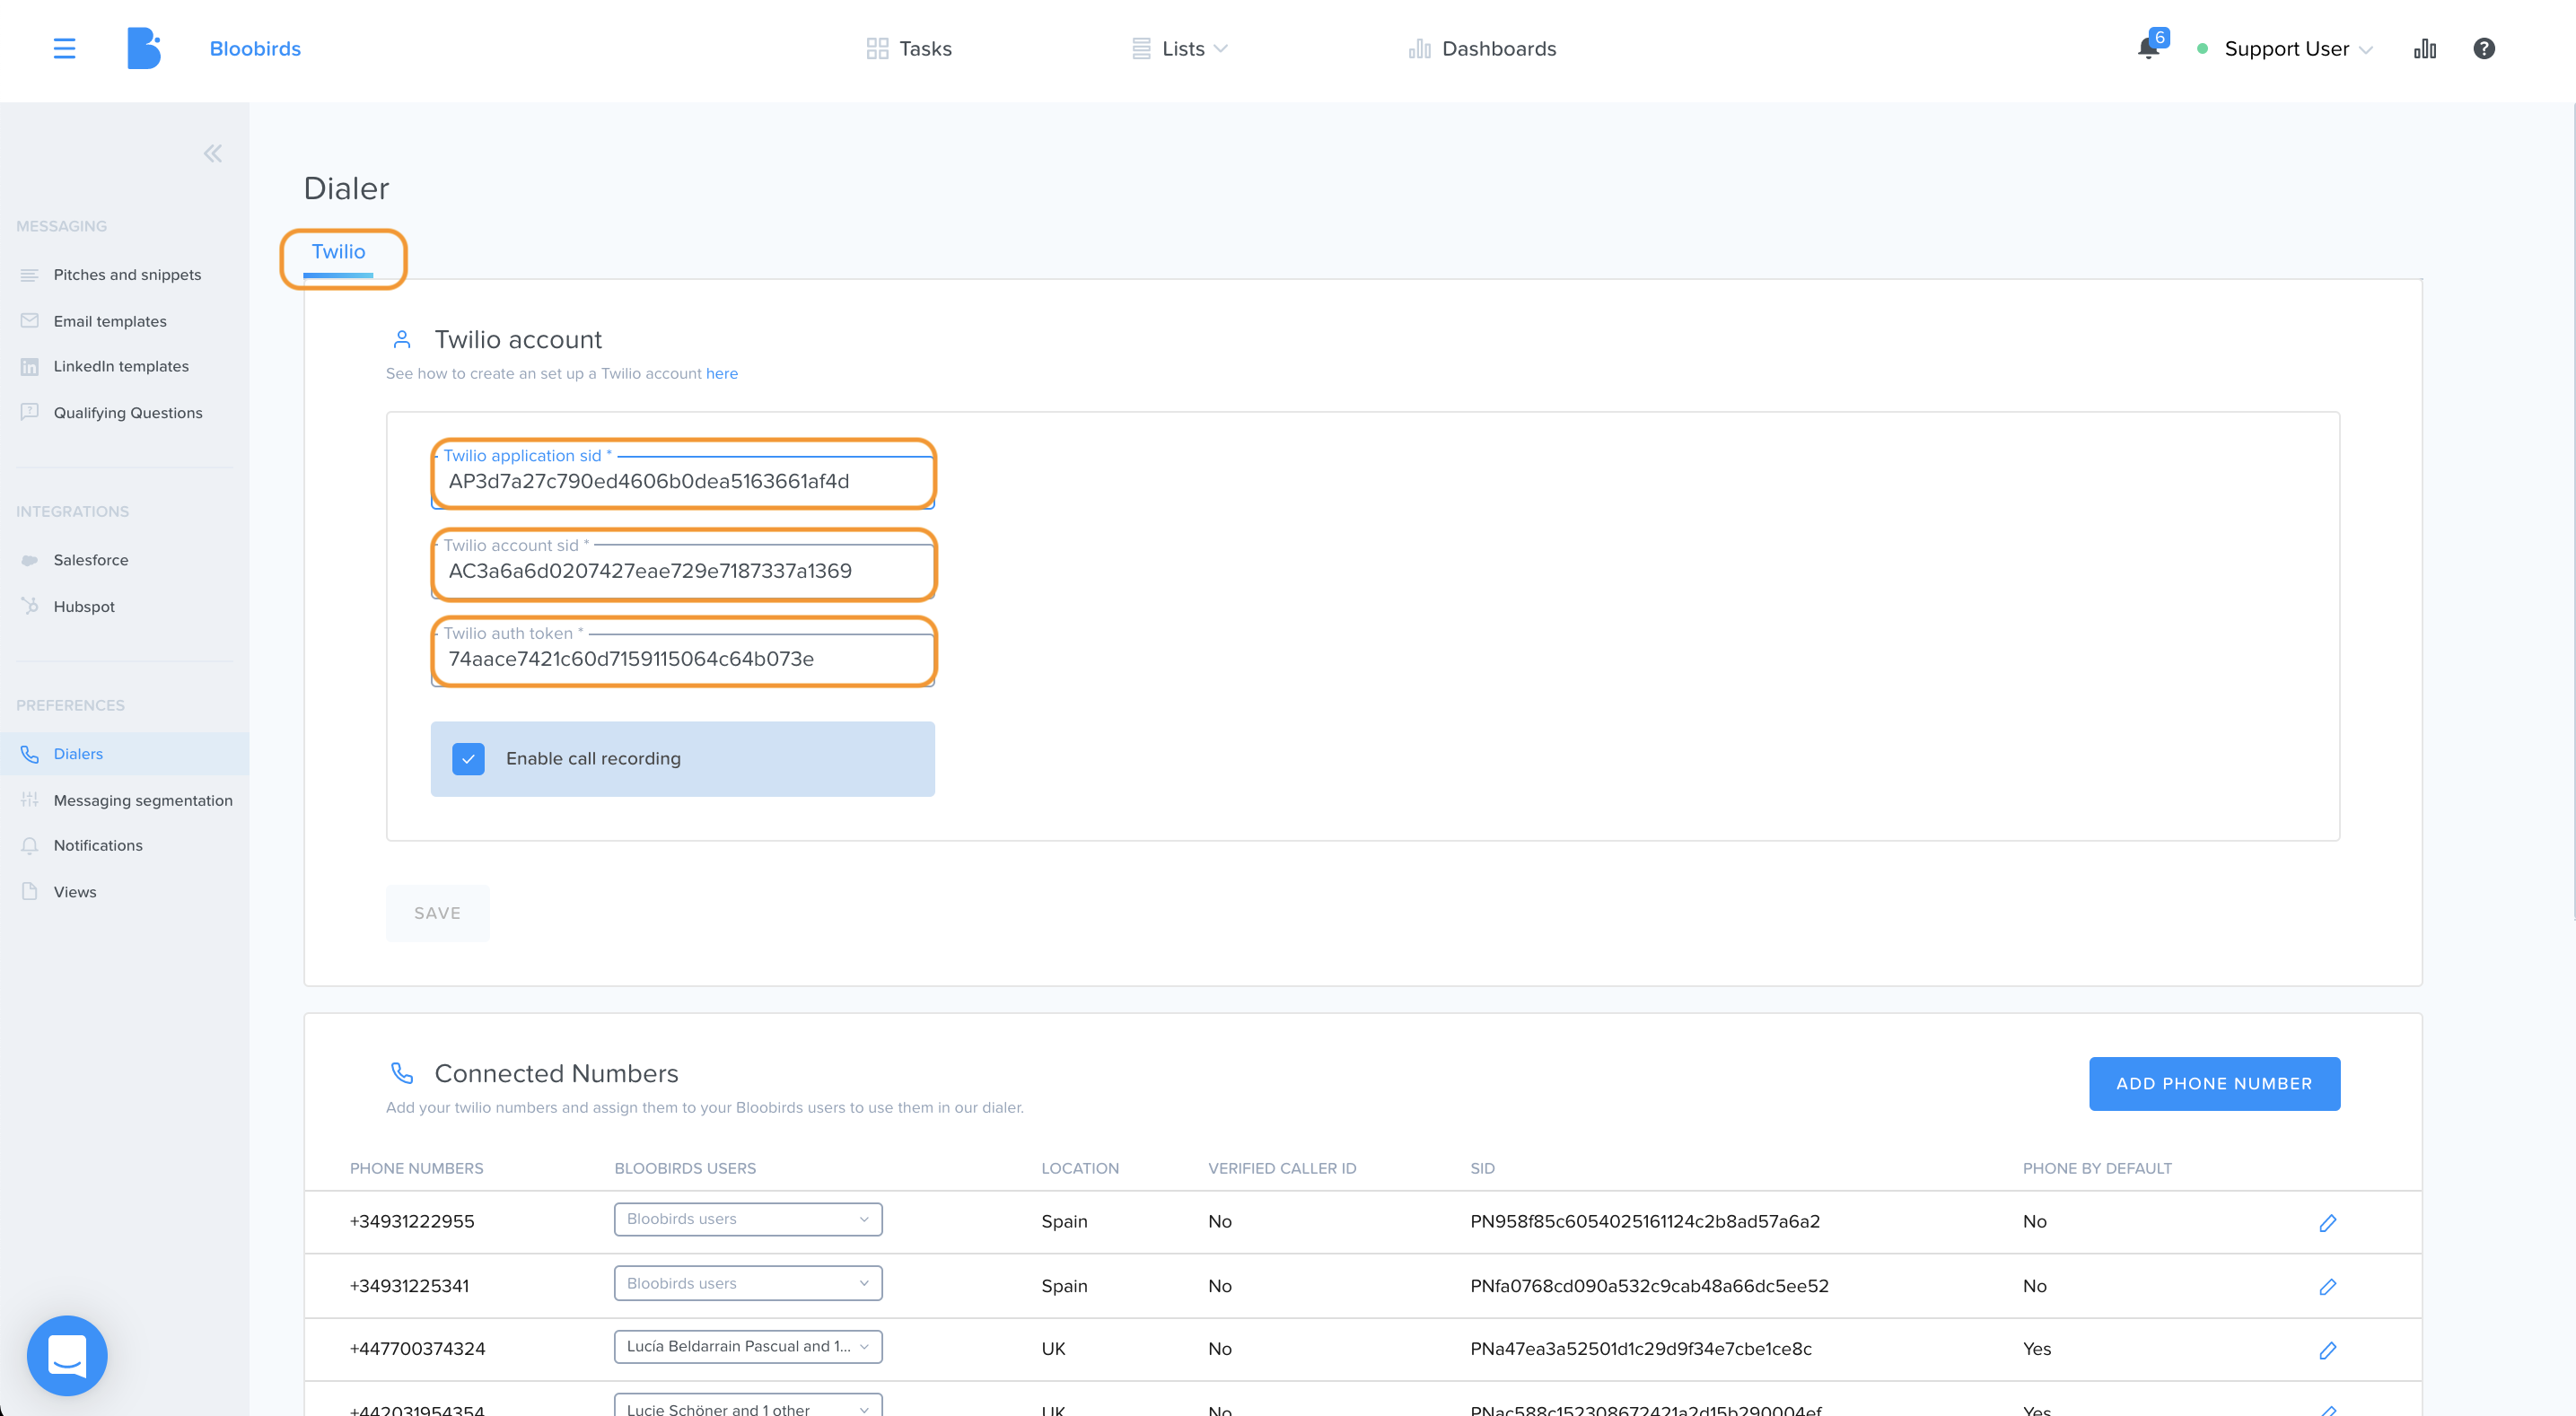The height and width of the screenshot is (1416, 2576).
Task: Open Email templates
Action: 110,321
